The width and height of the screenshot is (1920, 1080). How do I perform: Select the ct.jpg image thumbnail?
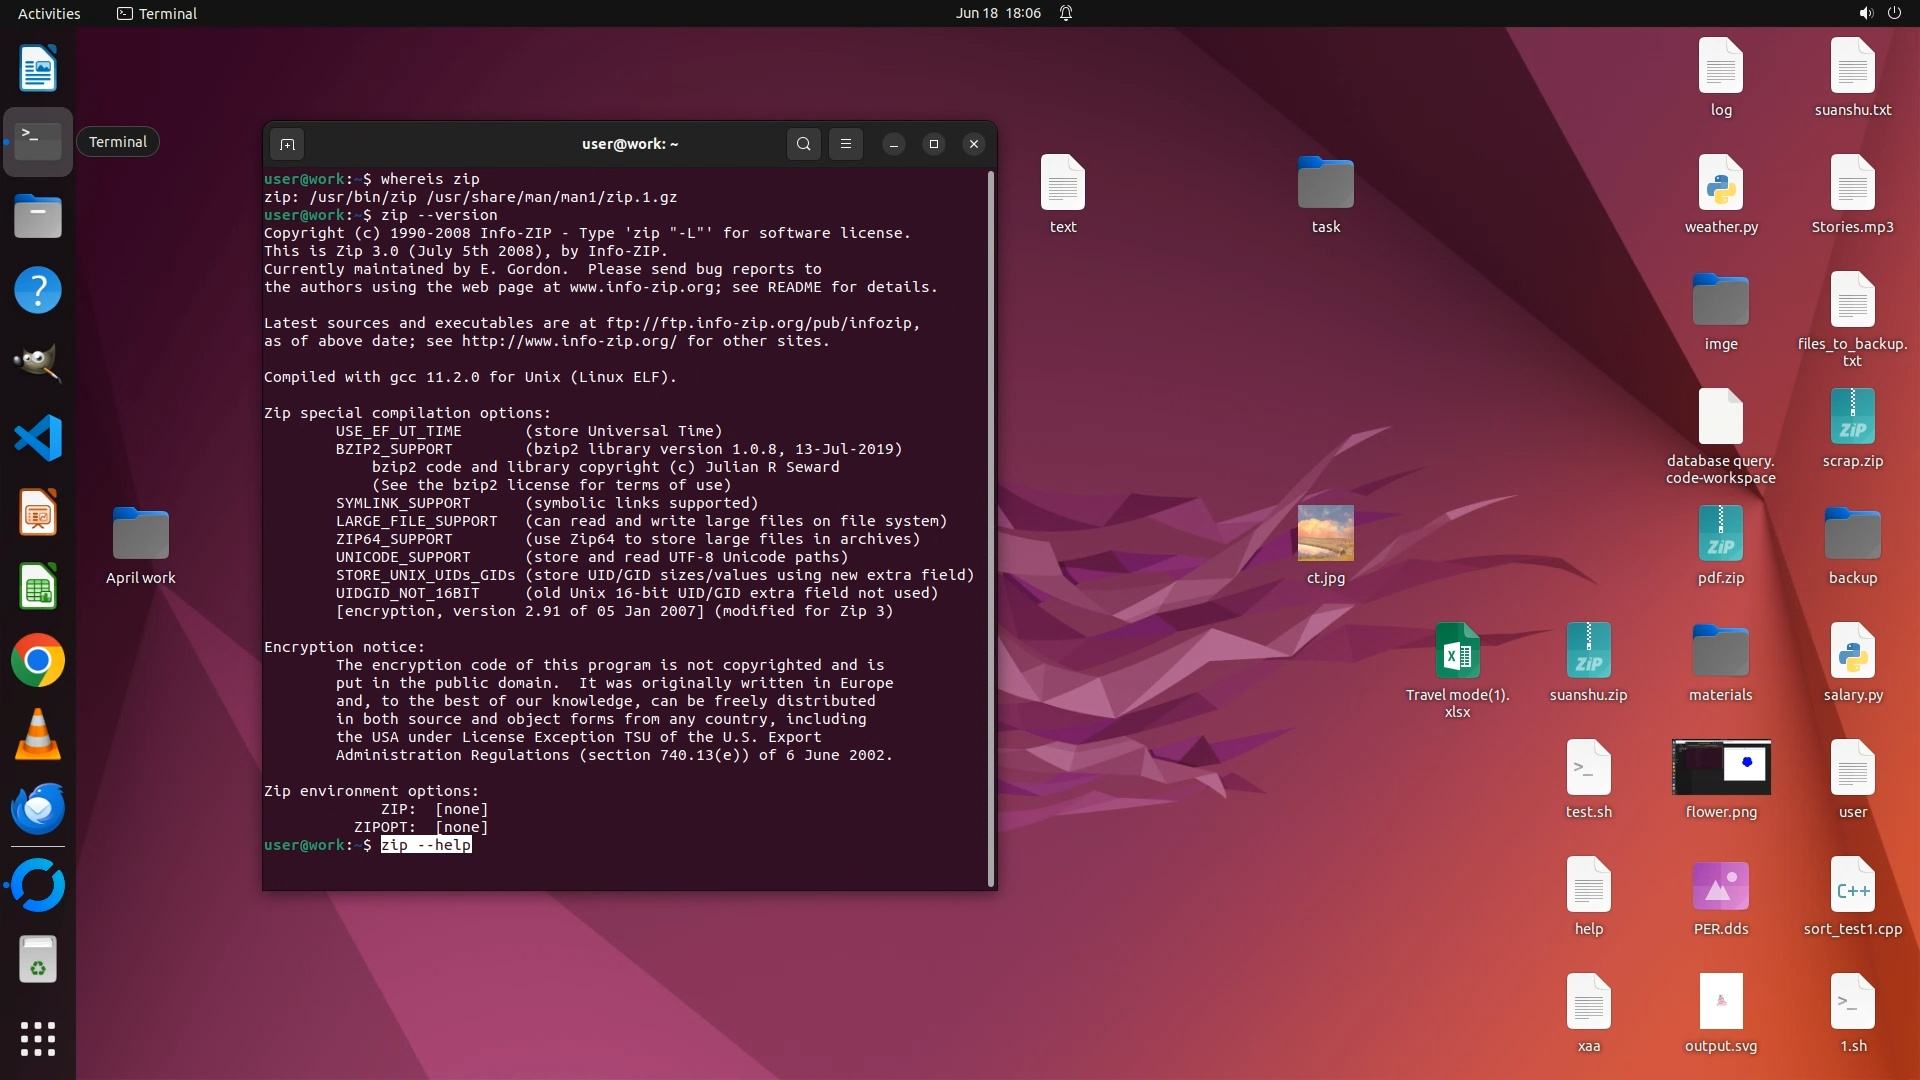[1325, 533]
